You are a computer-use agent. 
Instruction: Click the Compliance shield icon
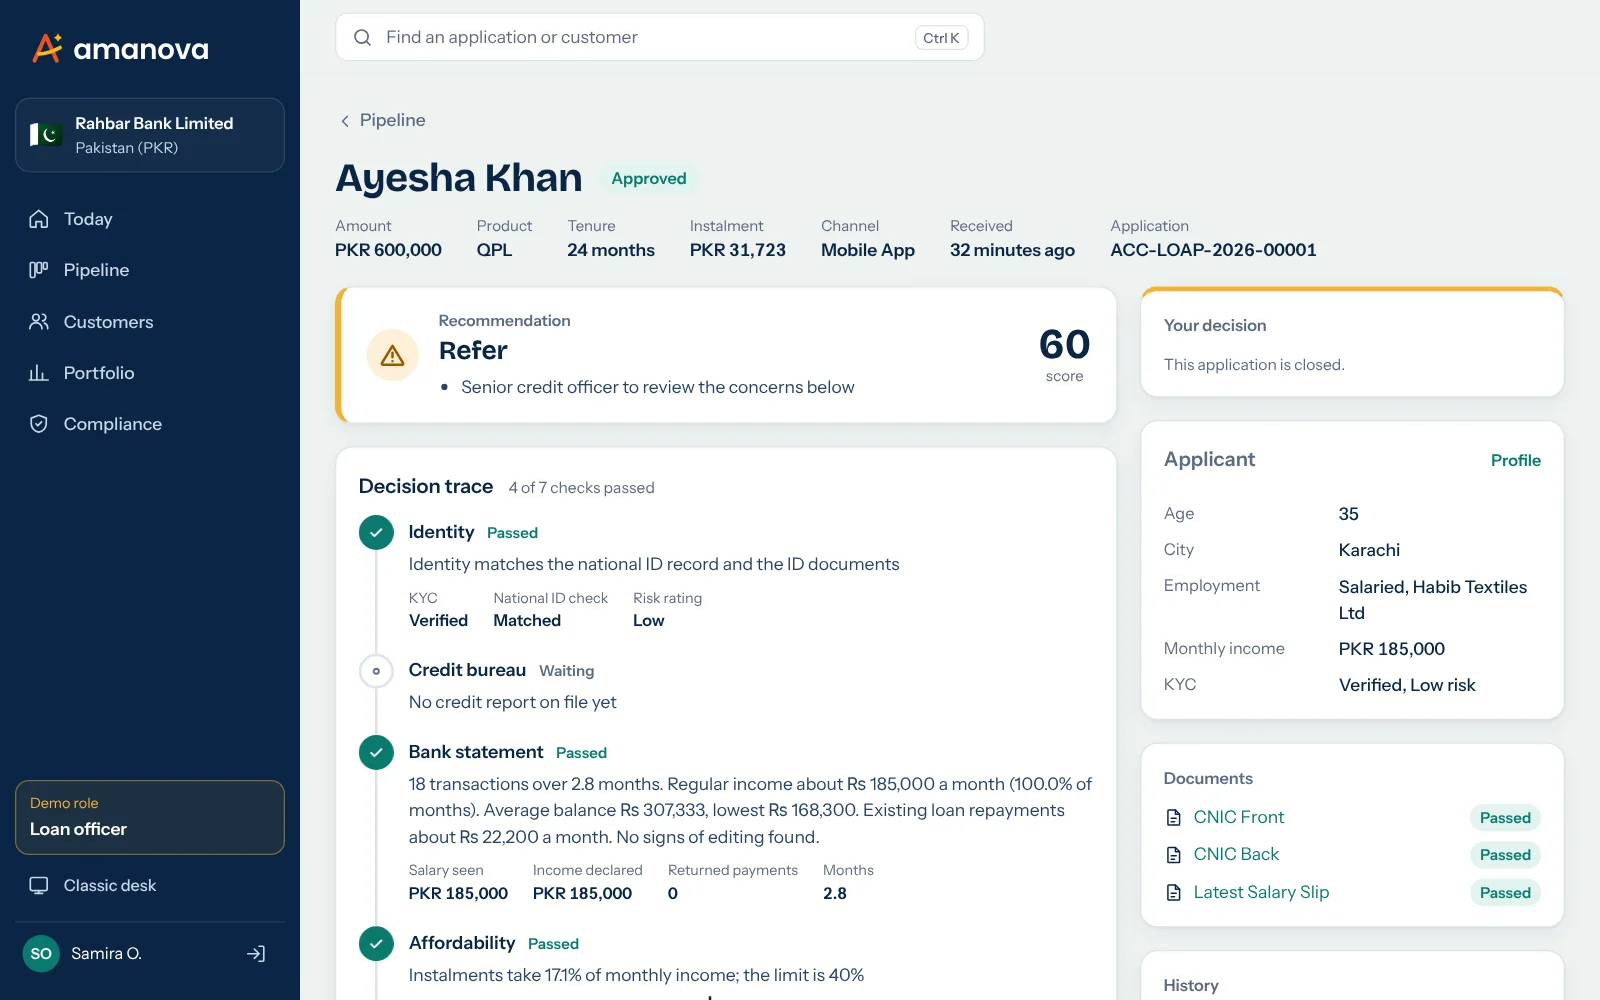point(39,424)
